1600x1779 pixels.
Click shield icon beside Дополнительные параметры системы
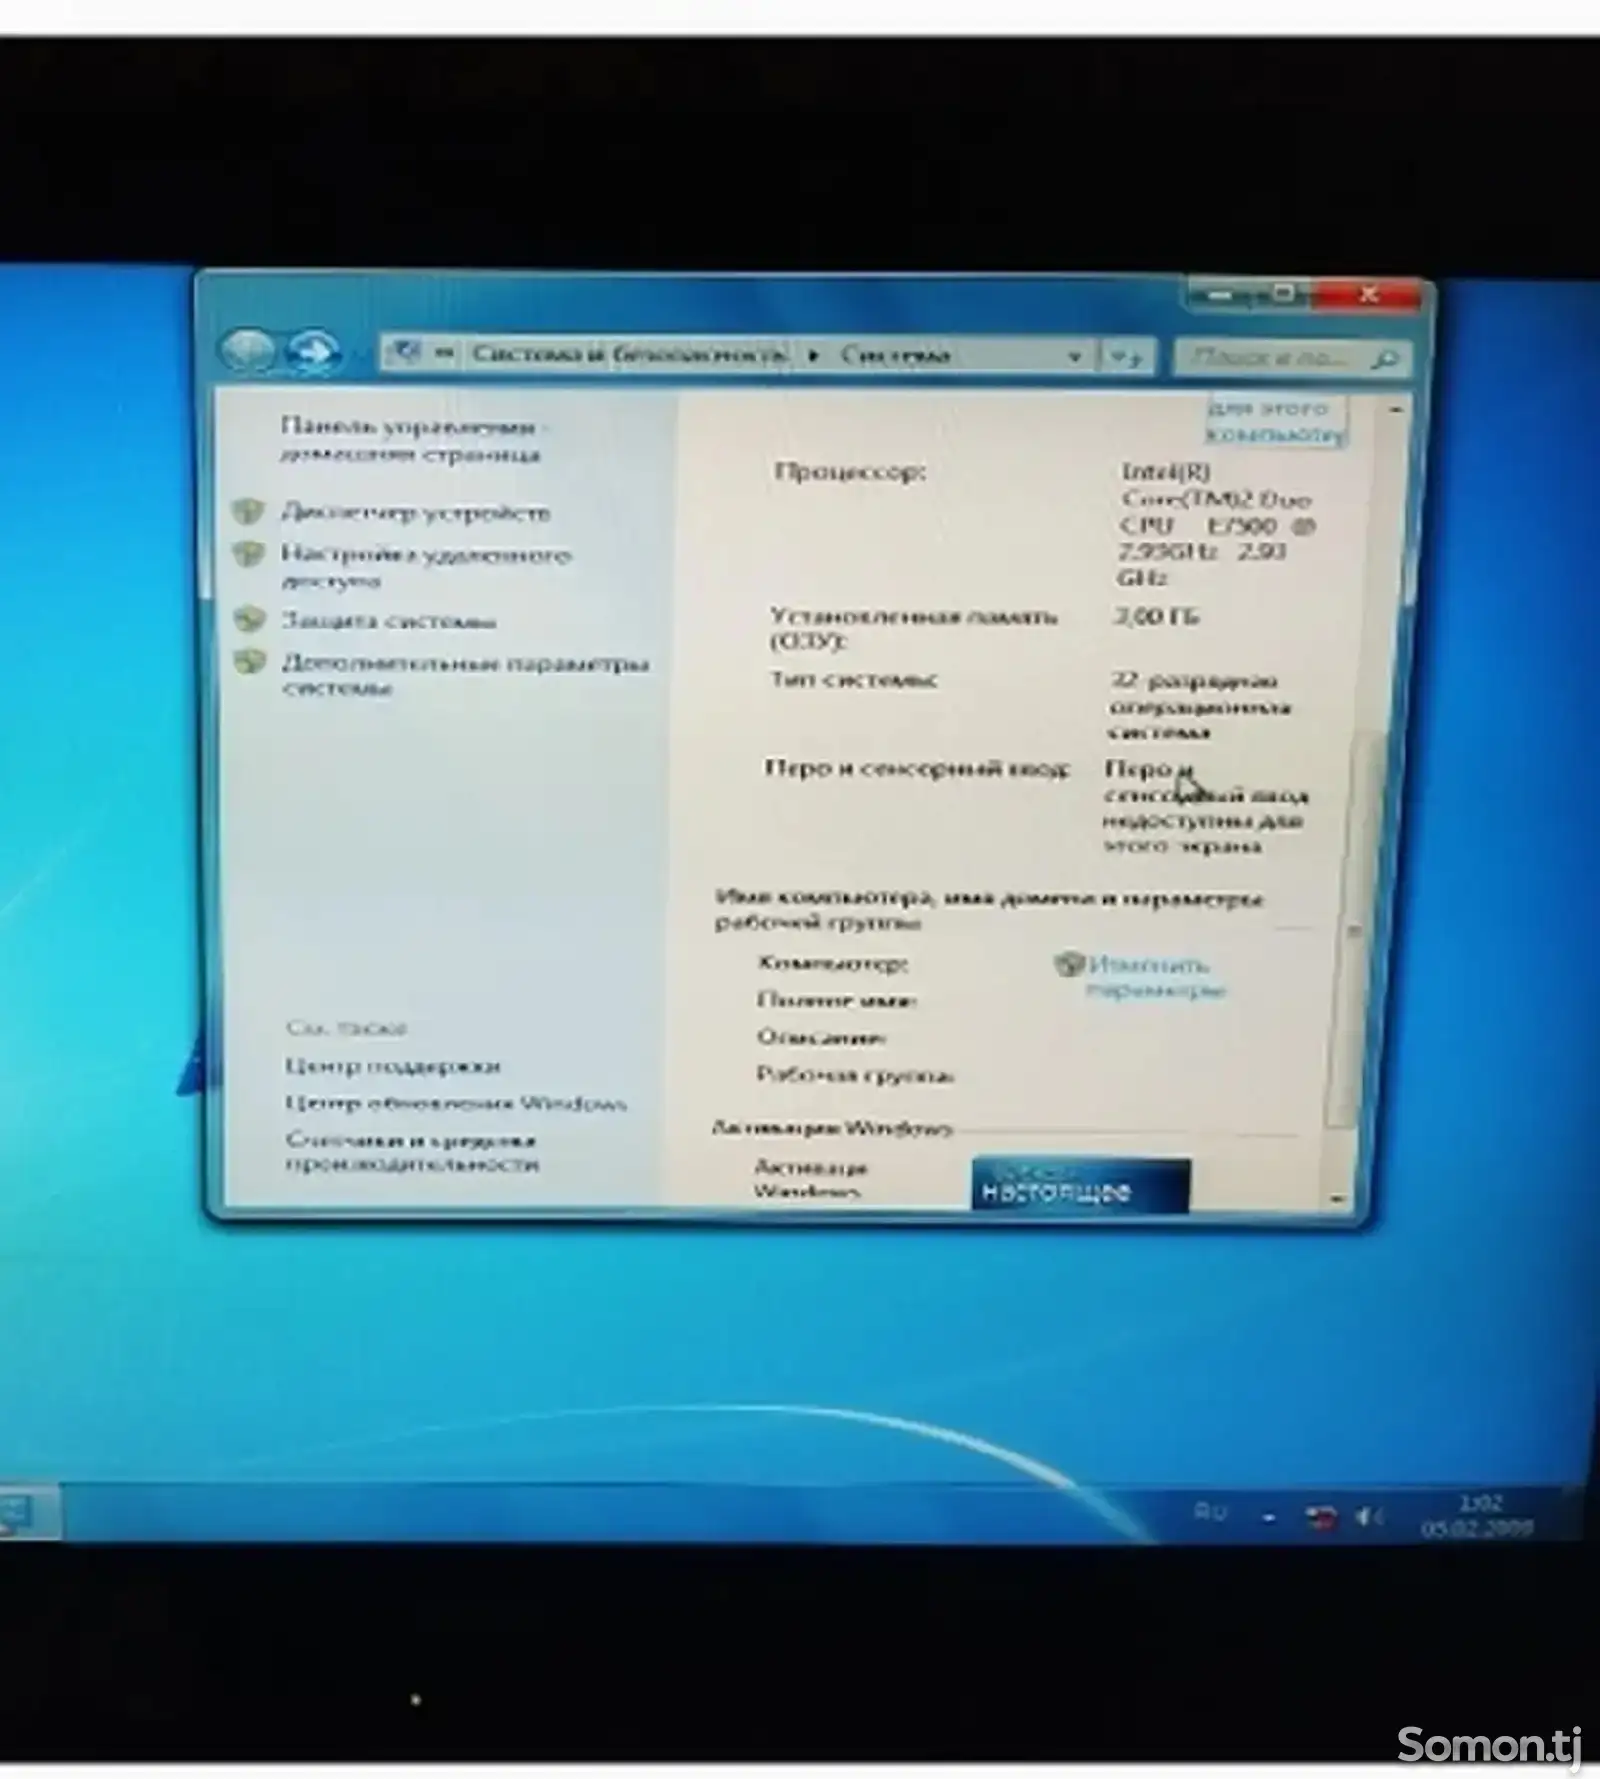[249, 662]
